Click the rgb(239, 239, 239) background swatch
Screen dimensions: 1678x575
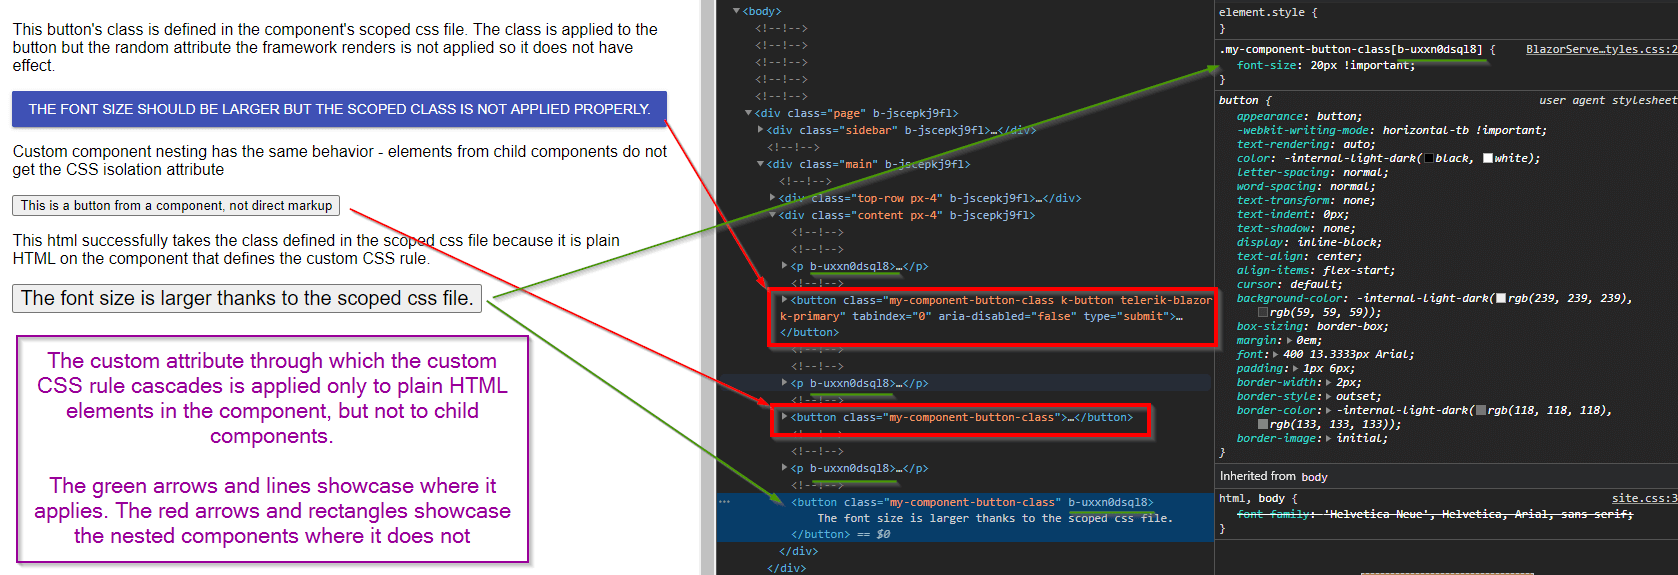1501,298
